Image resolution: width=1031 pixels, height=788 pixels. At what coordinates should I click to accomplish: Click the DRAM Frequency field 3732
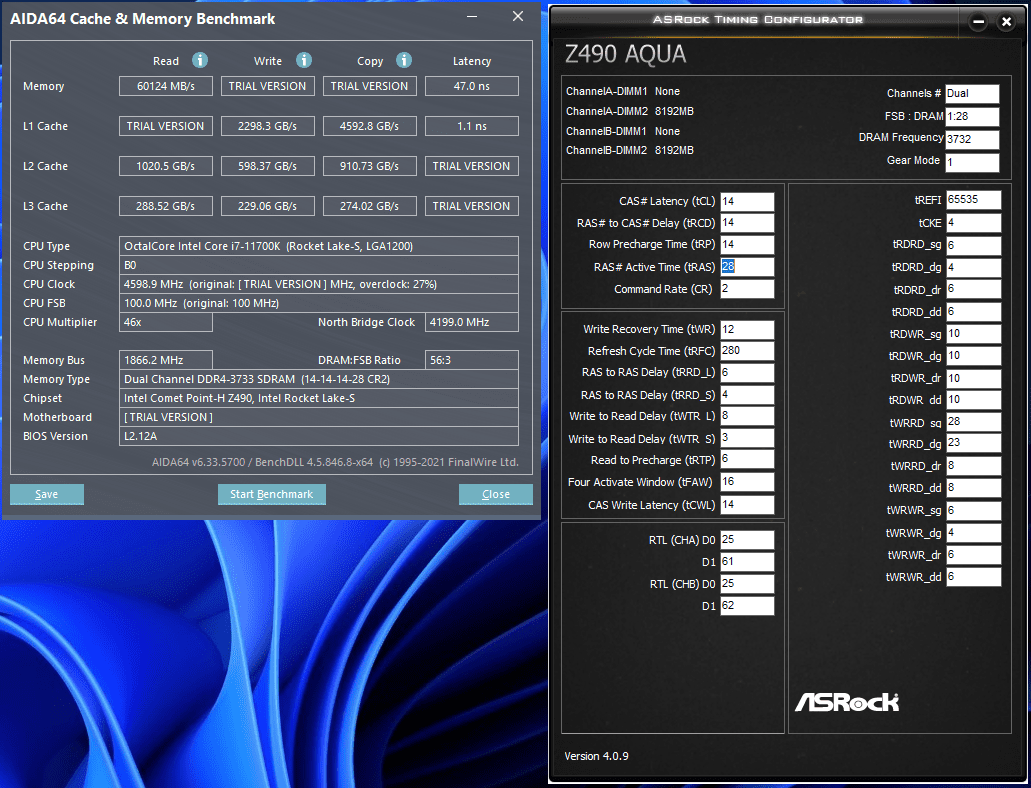pyautogui.click(x=972, y=139)
